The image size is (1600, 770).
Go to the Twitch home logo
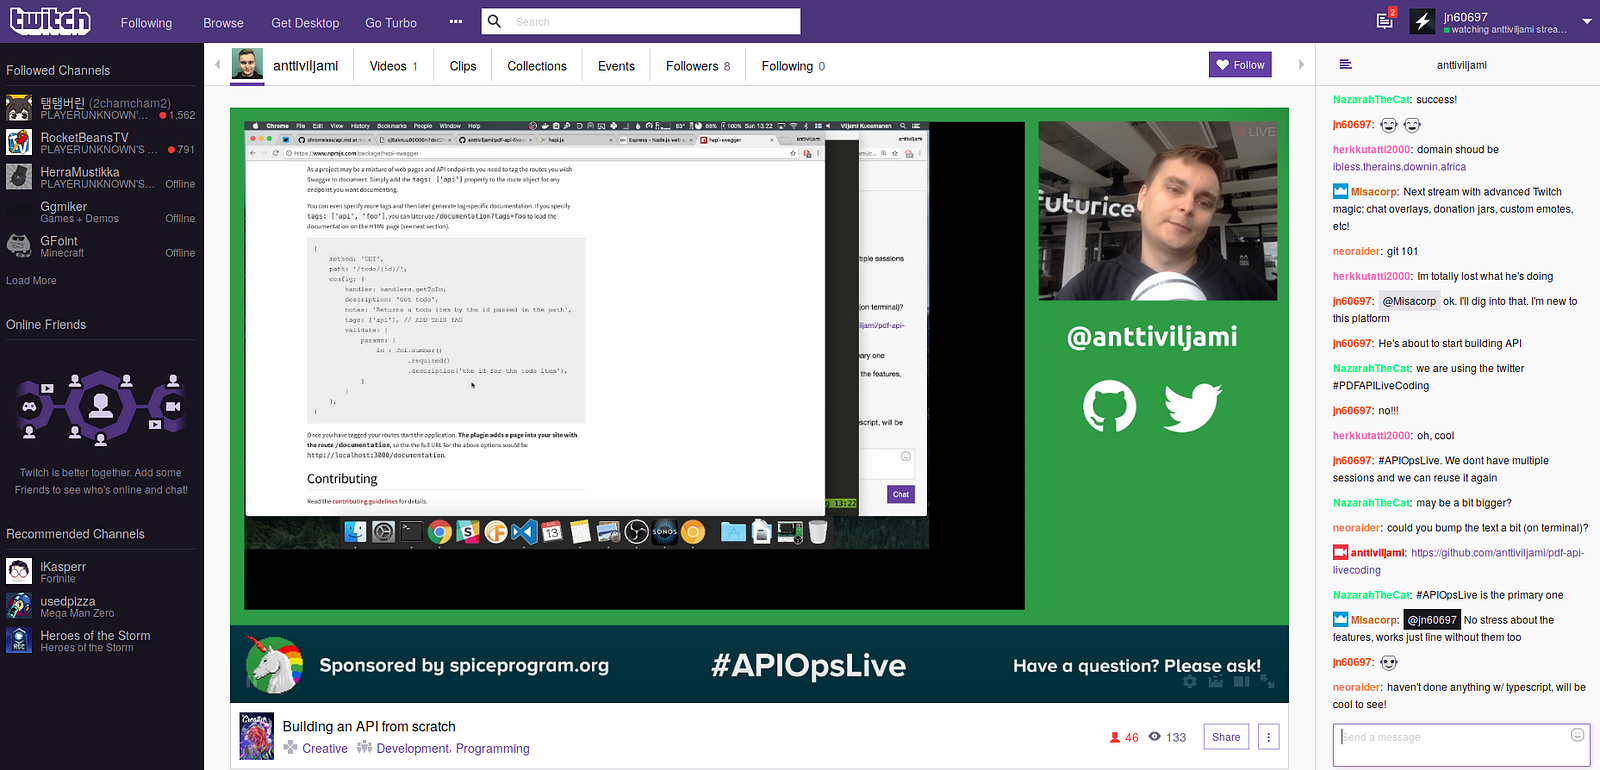[x=50, y=21]
